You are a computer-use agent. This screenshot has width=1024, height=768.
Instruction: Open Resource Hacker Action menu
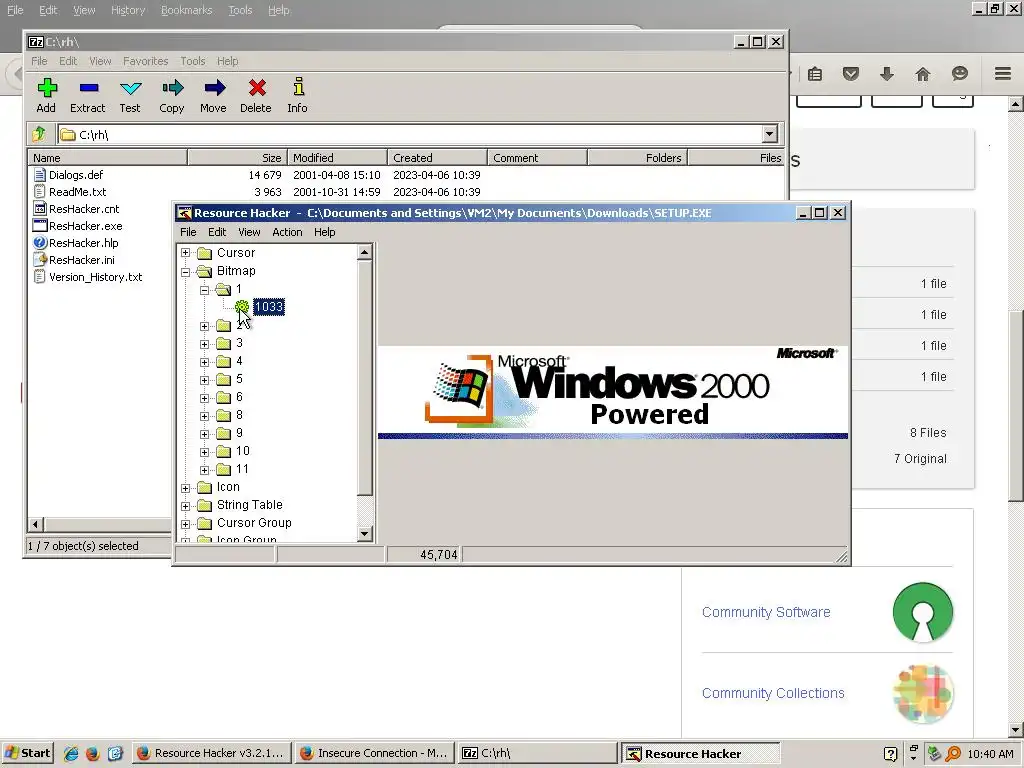point(287,232)
